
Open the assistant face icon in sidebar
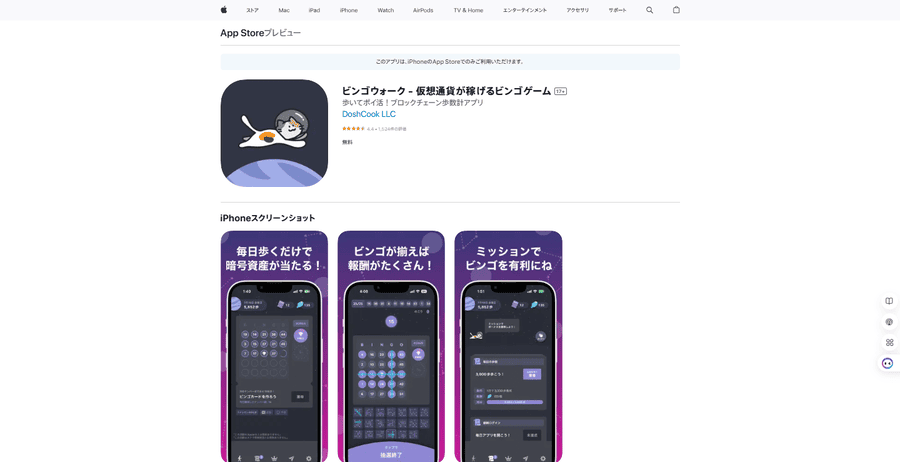[x=889, y=363]
